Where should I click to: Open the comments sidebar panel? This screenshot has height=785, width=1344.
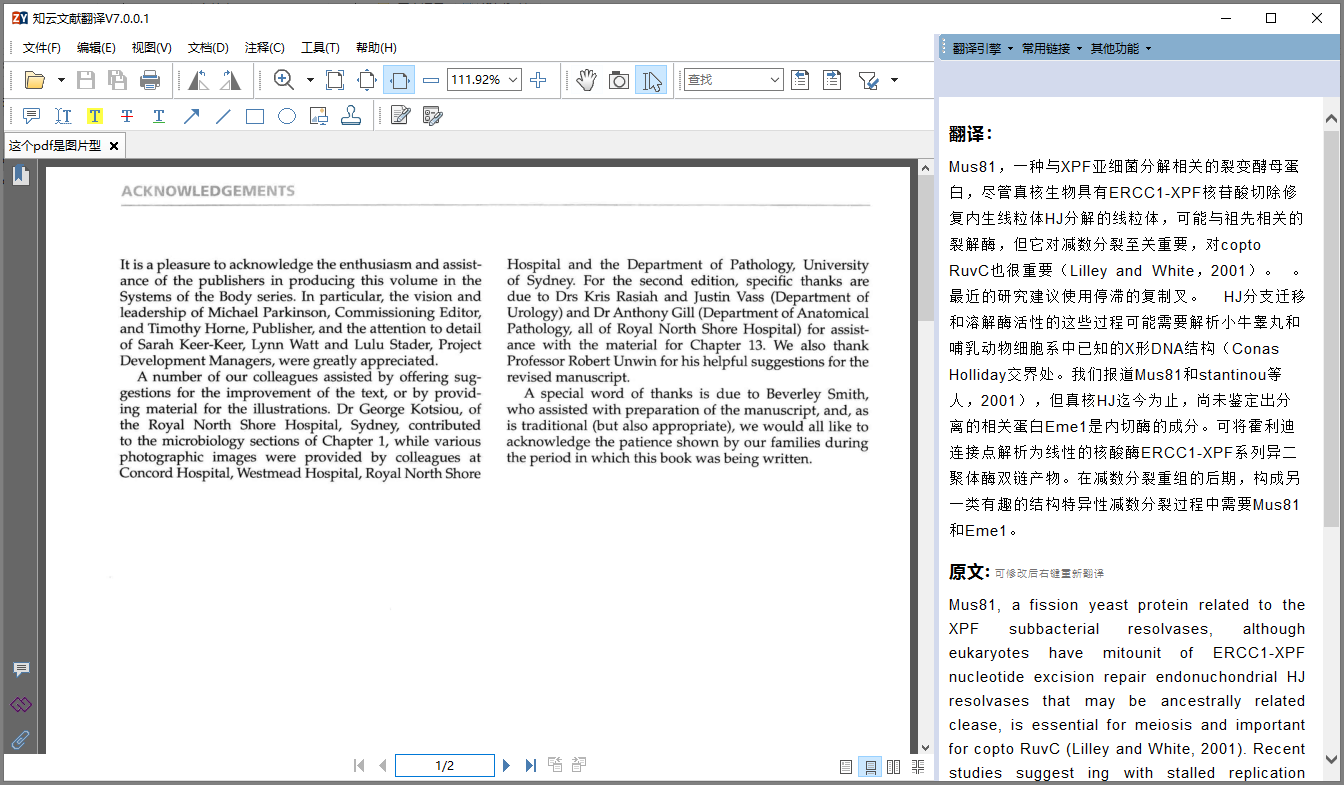(21, 669)
